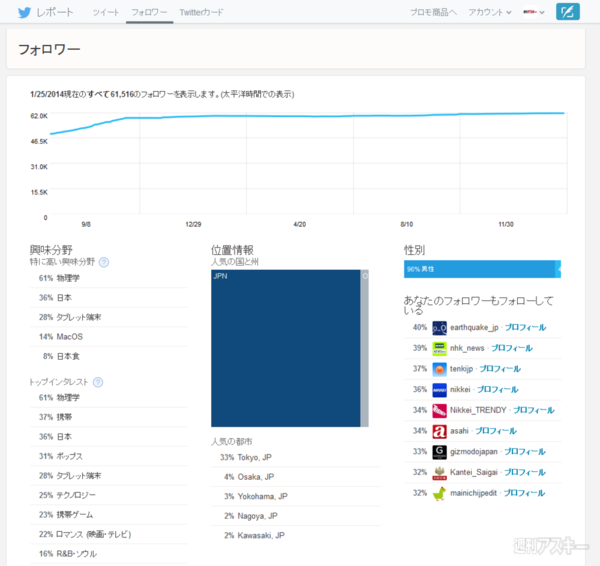The height and width of the screenshot is (566, 600).
Task: Click the 62.0K y-axis label
Action: [x=39, y=116]
